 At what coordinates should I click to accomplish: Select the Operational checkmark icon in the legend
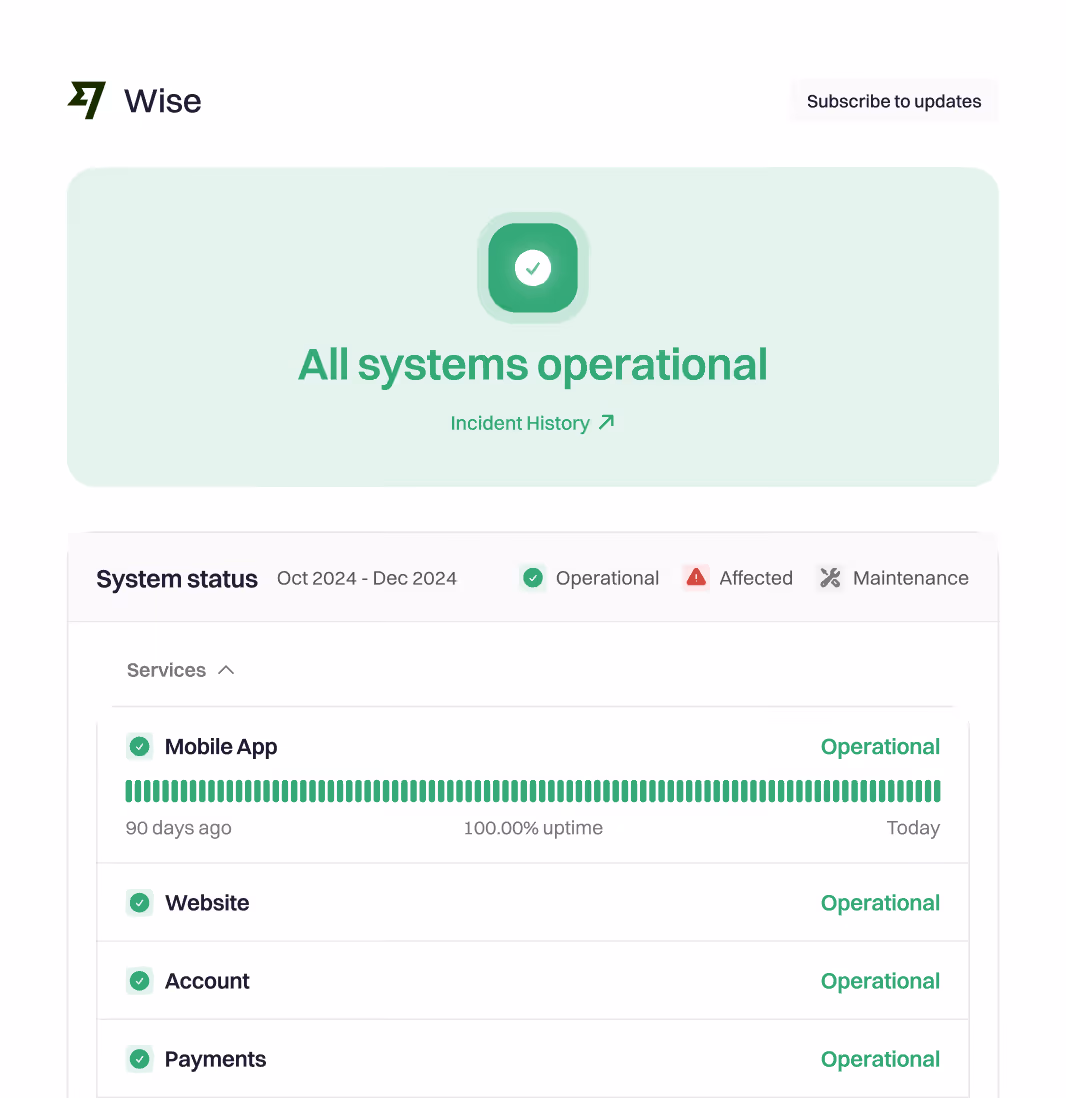tap(532, 578)
